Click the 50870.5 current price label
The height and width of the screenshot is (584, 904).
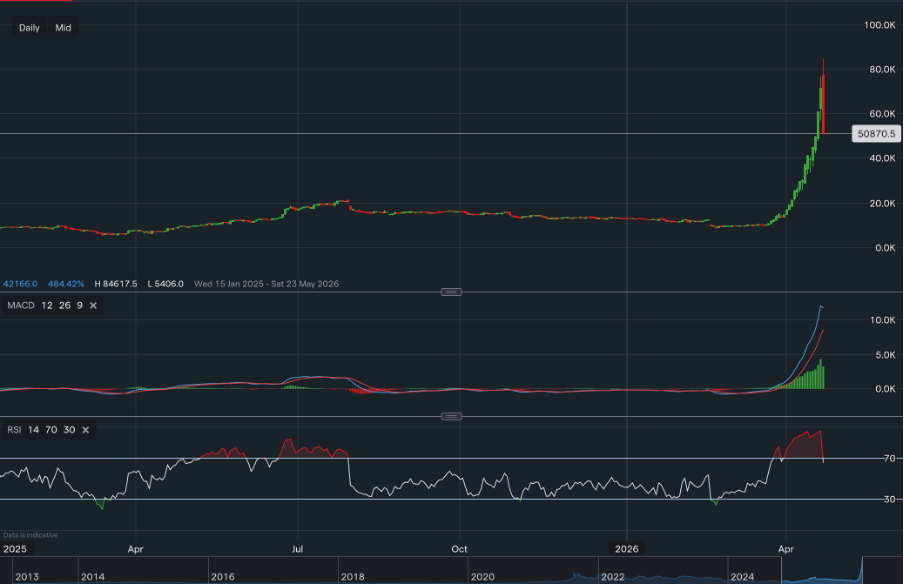coord(874,133)
